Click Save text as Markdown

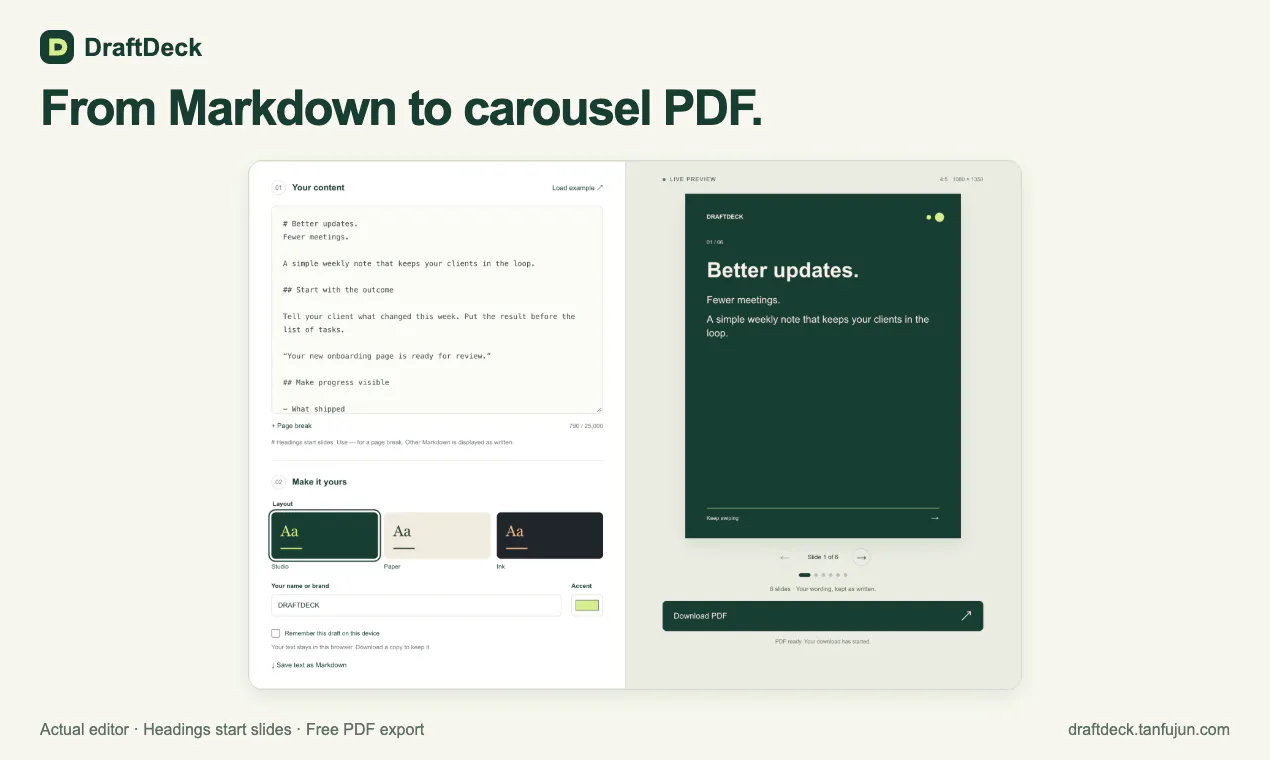[309, 665]
